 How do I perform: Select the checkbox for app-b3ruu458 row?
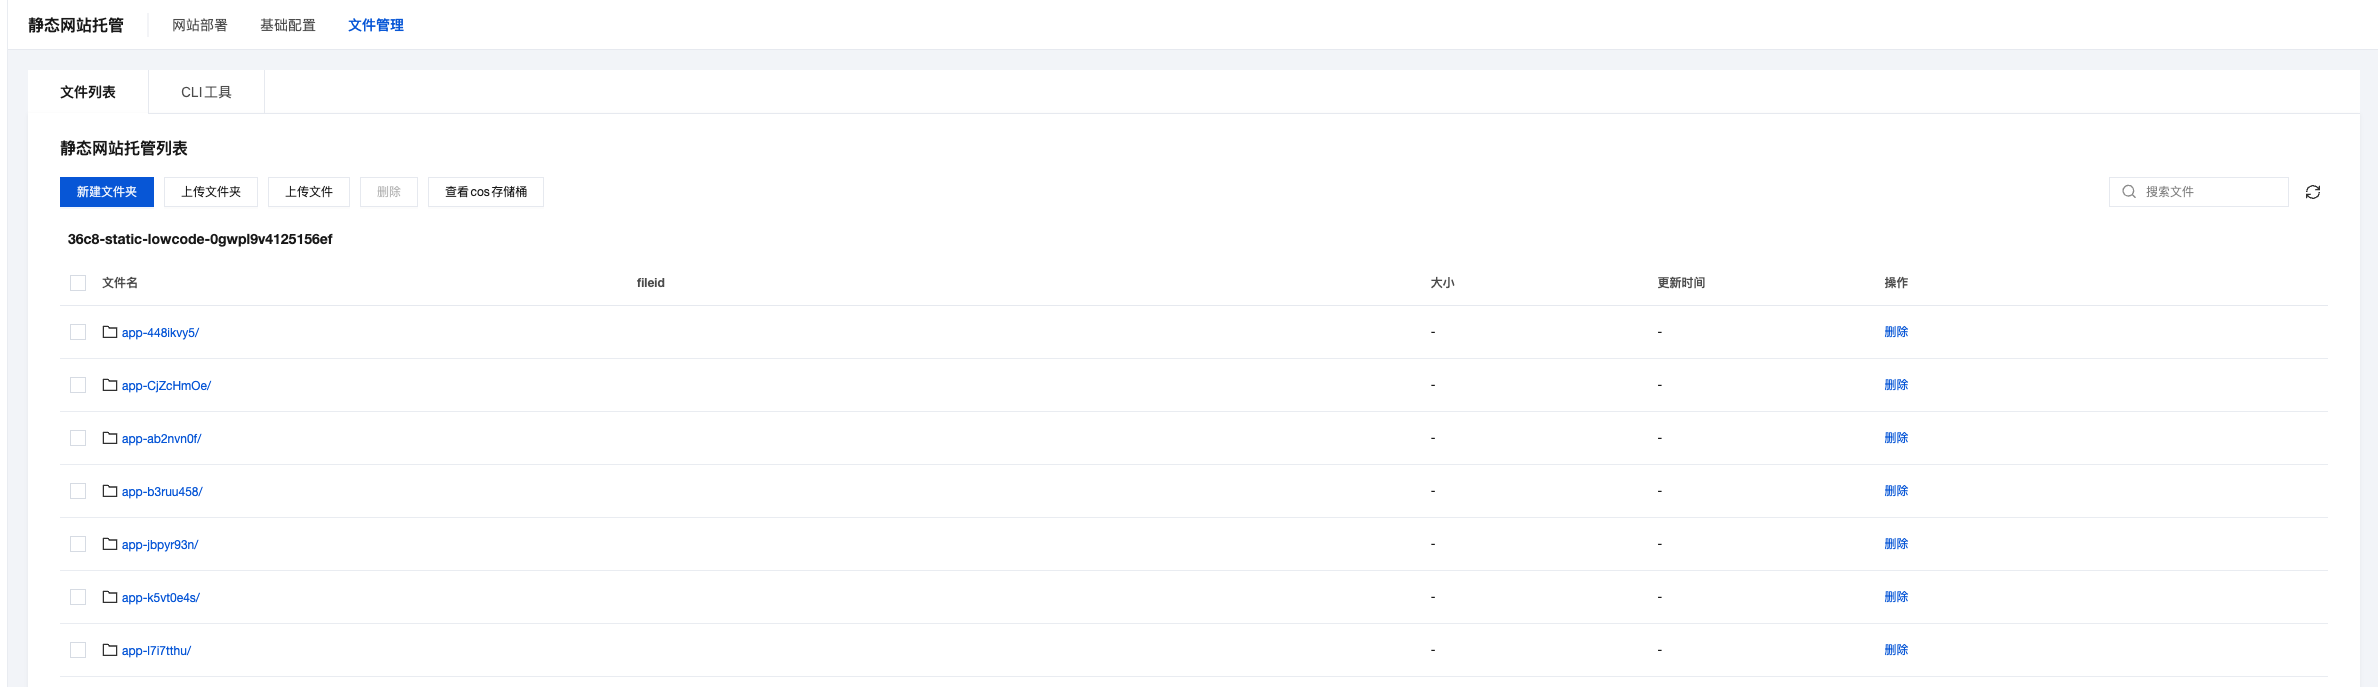78,491
